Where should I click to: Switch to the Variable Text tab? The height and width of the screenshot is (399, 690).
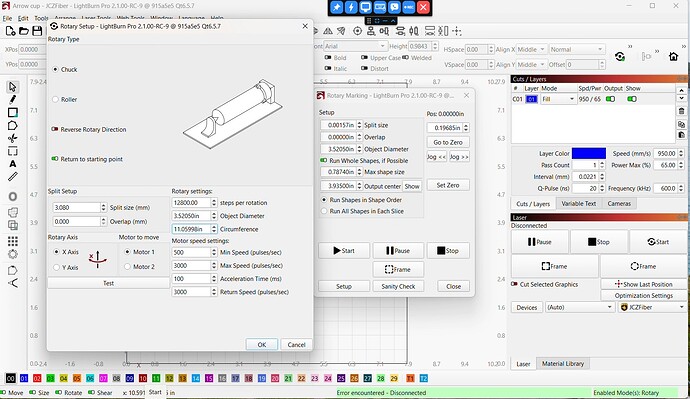(x=578, y=204)
